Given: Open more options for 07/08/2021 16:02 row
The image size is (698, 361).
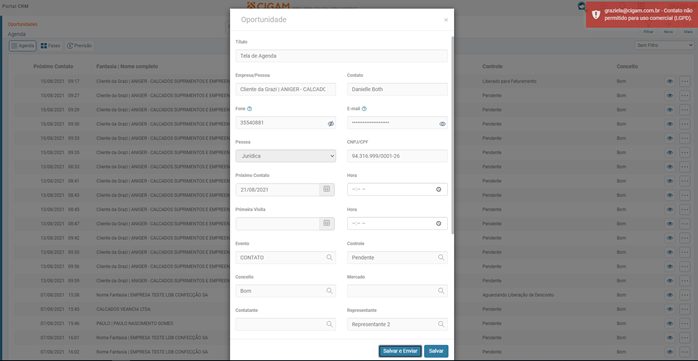Looking at the screenshot, I should [x=685, y=352].
